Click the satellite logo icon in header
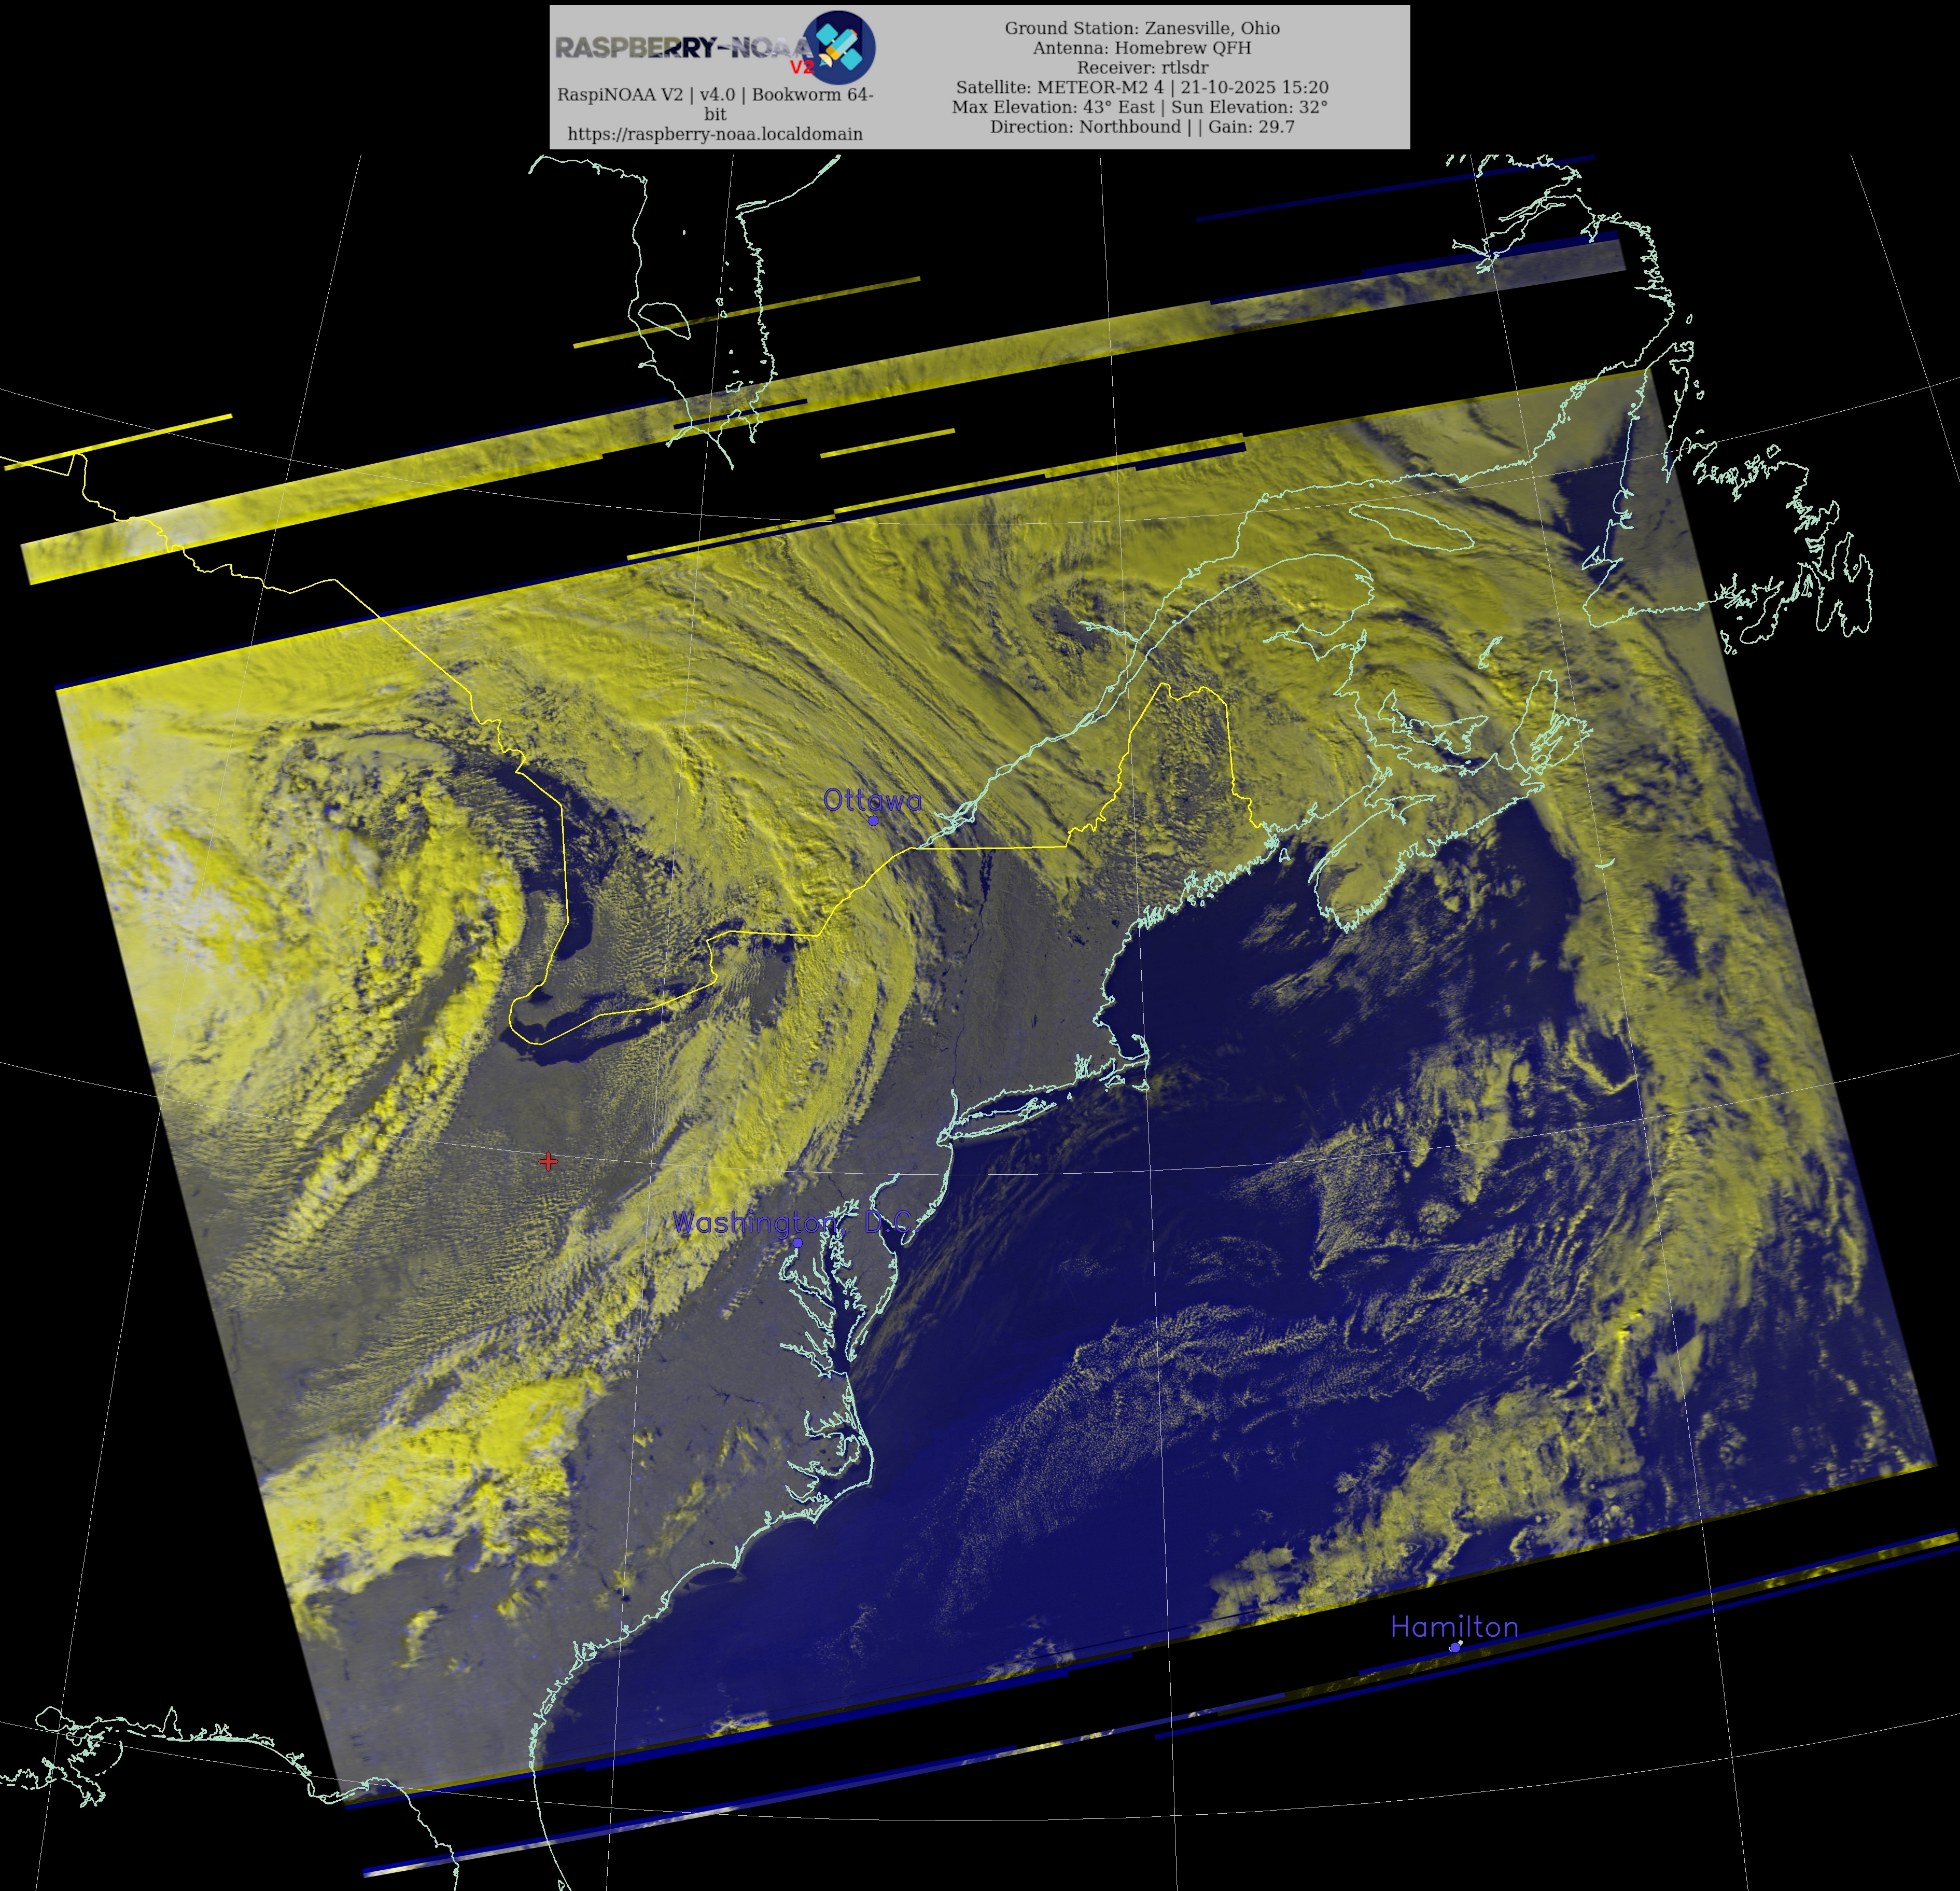This screenshot has width=1960, height=1891. [x=840, y=46]
